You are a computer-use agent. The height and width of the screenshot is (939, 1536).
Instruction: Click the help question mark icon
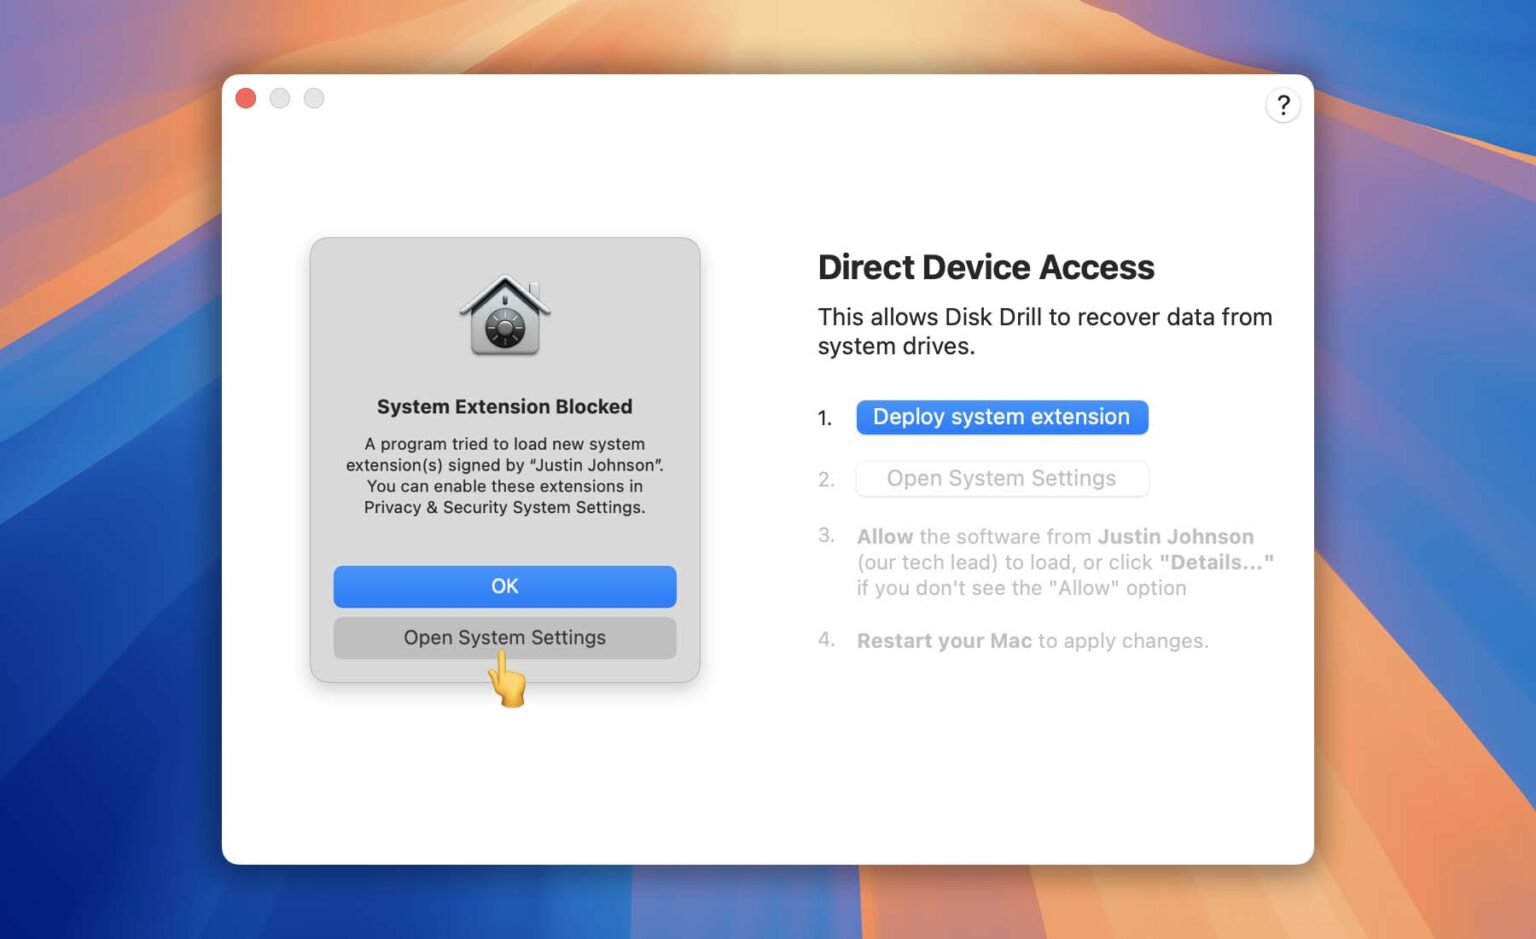tap(1283, 105)
